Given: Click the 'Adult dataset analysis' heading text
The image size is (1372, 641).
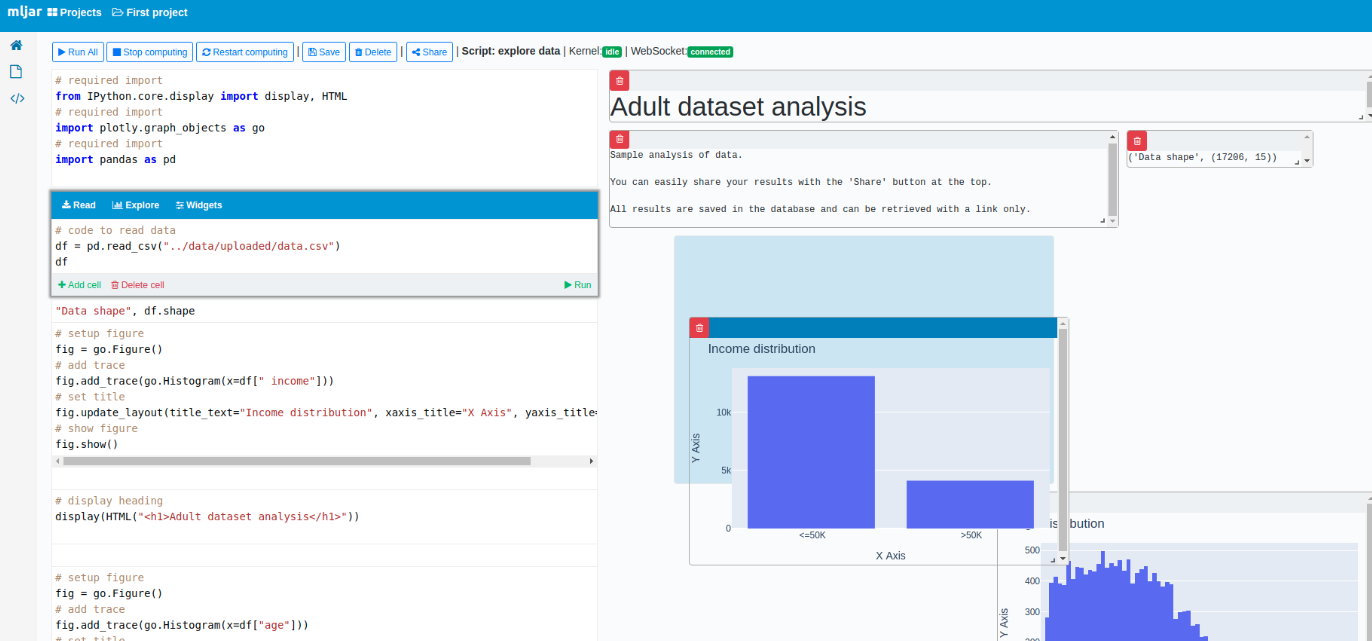Looking at the screenshot, I should (738, 106).
